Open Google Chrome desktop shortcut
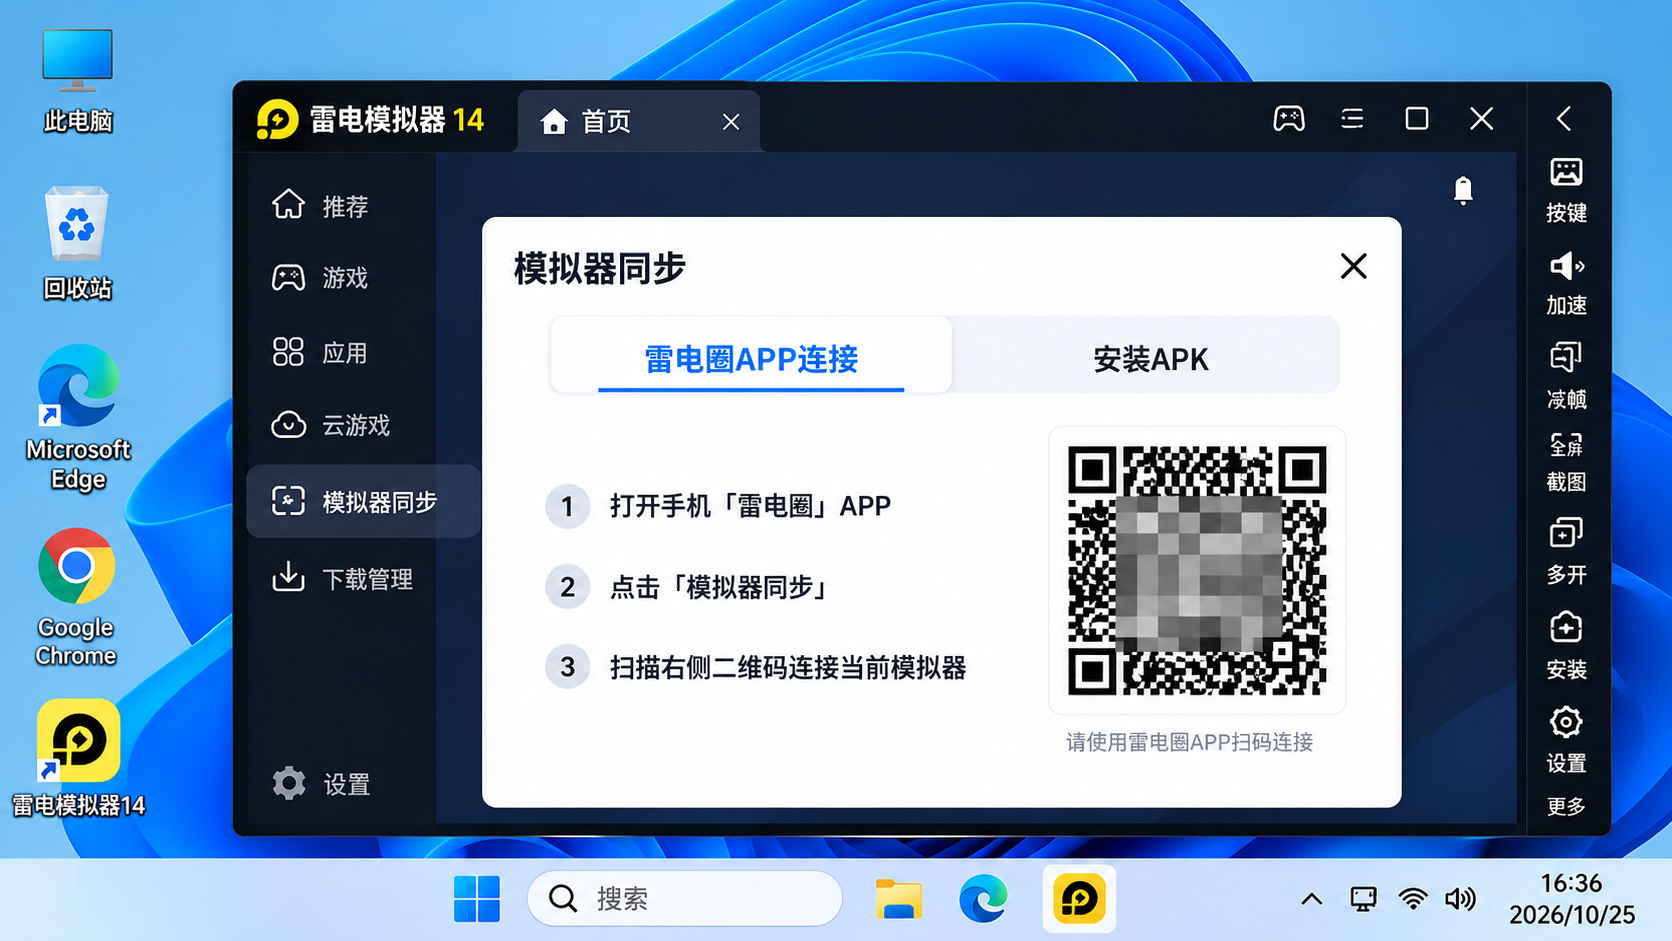This screenshot has height=941, width=1672. tap(76, 597)
